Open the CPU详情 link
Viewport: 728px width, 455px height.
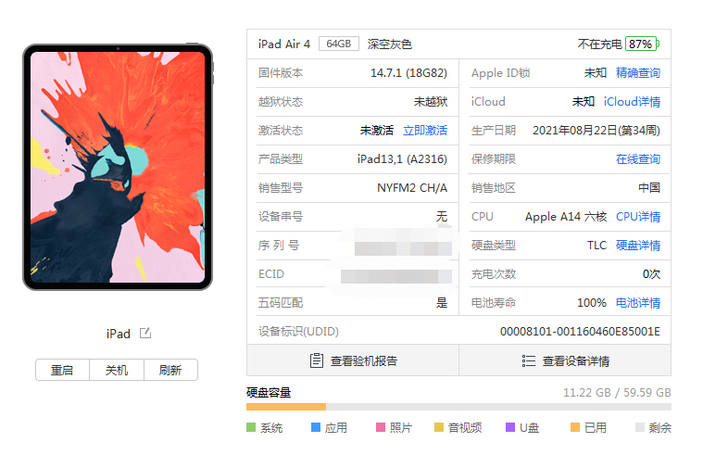click(x=638, y=217)
